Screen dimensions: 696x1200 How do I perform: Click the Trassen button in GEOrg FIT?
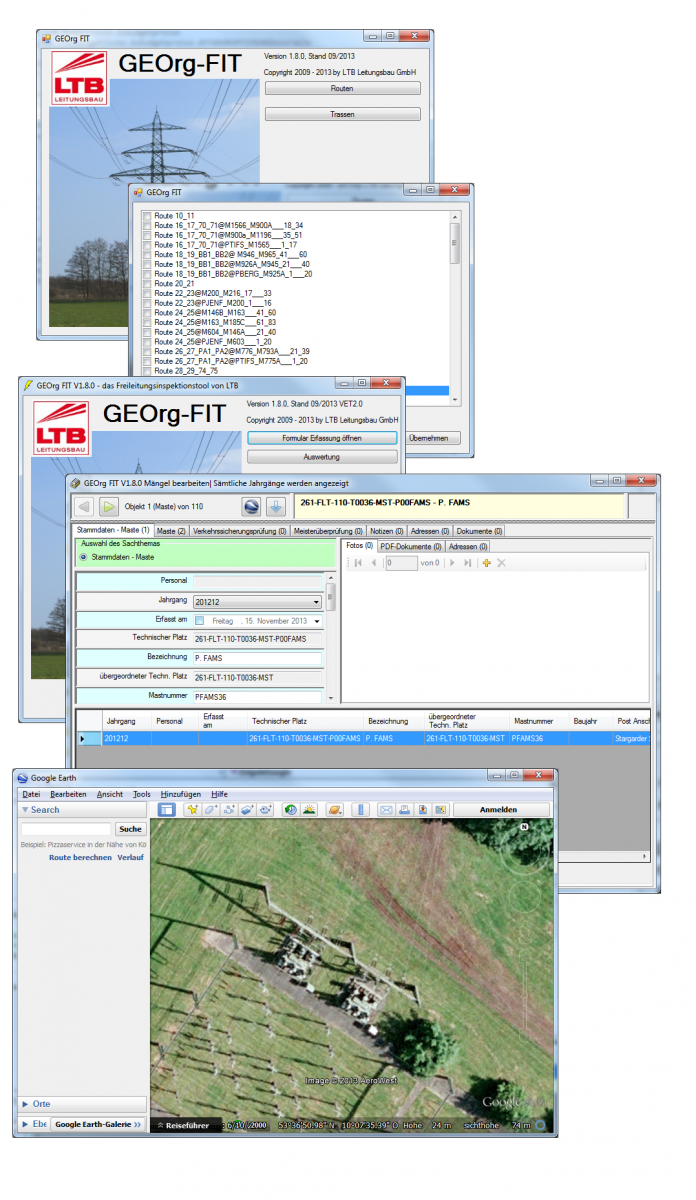click(342, 115)
